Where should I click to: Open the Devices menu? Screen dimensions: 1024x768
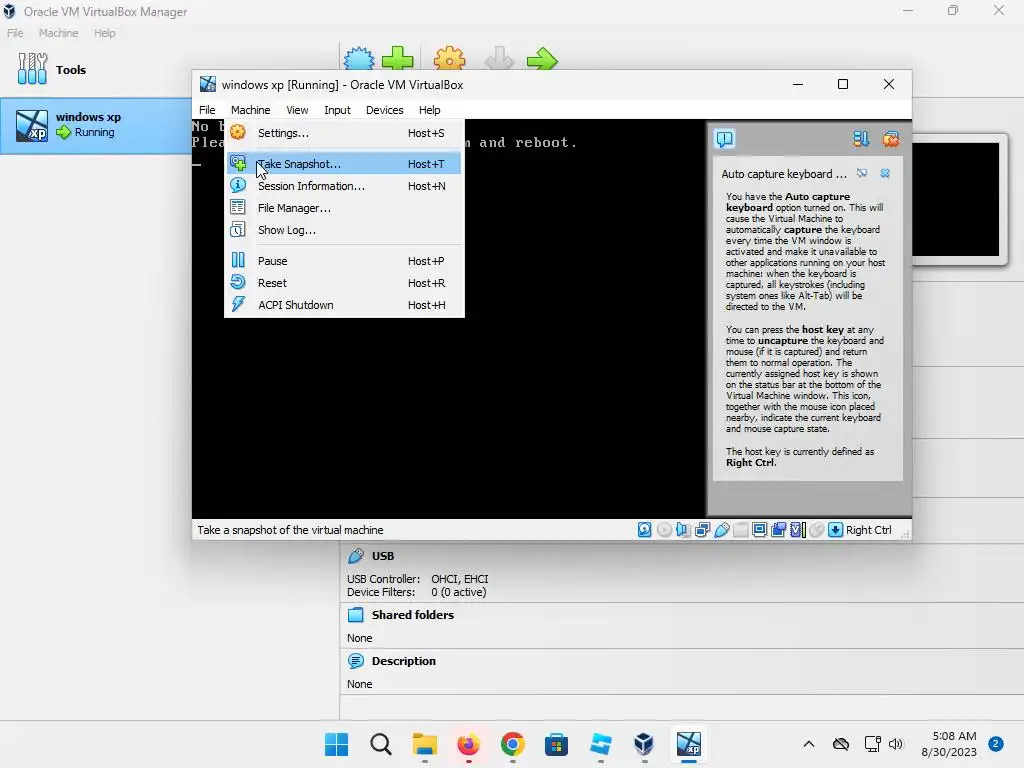point(384,110)
